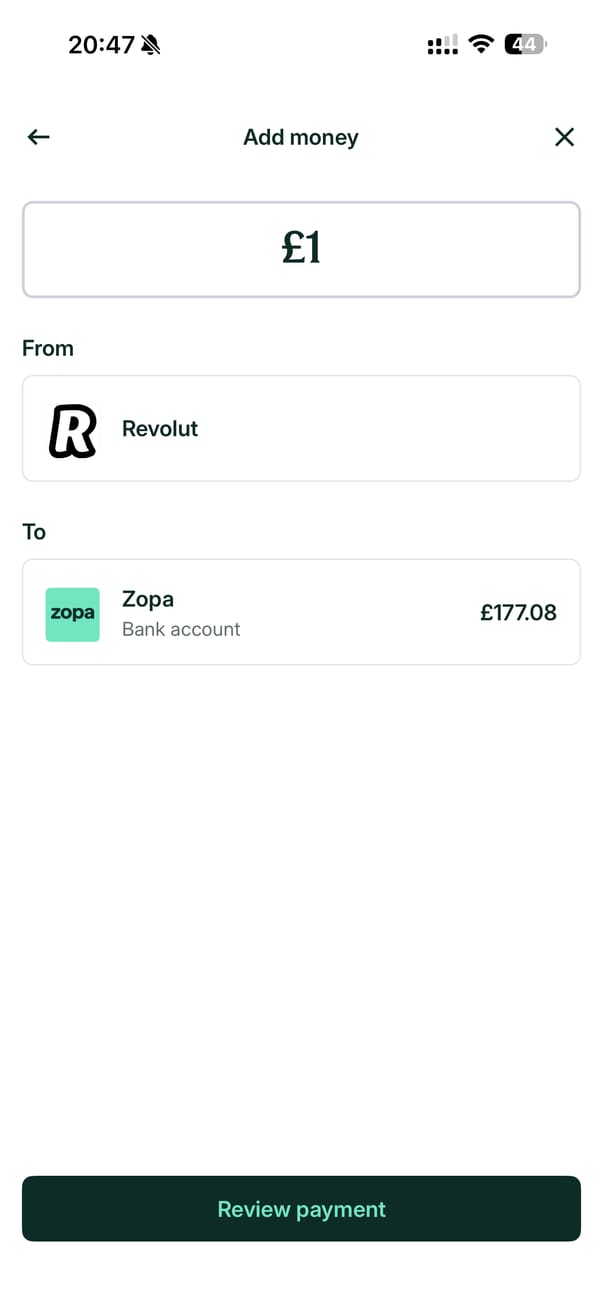This screenshot has width=603, height=1310.
Task: Tap the Wi-Fi status icon
Action: click(x=481, y=45)
